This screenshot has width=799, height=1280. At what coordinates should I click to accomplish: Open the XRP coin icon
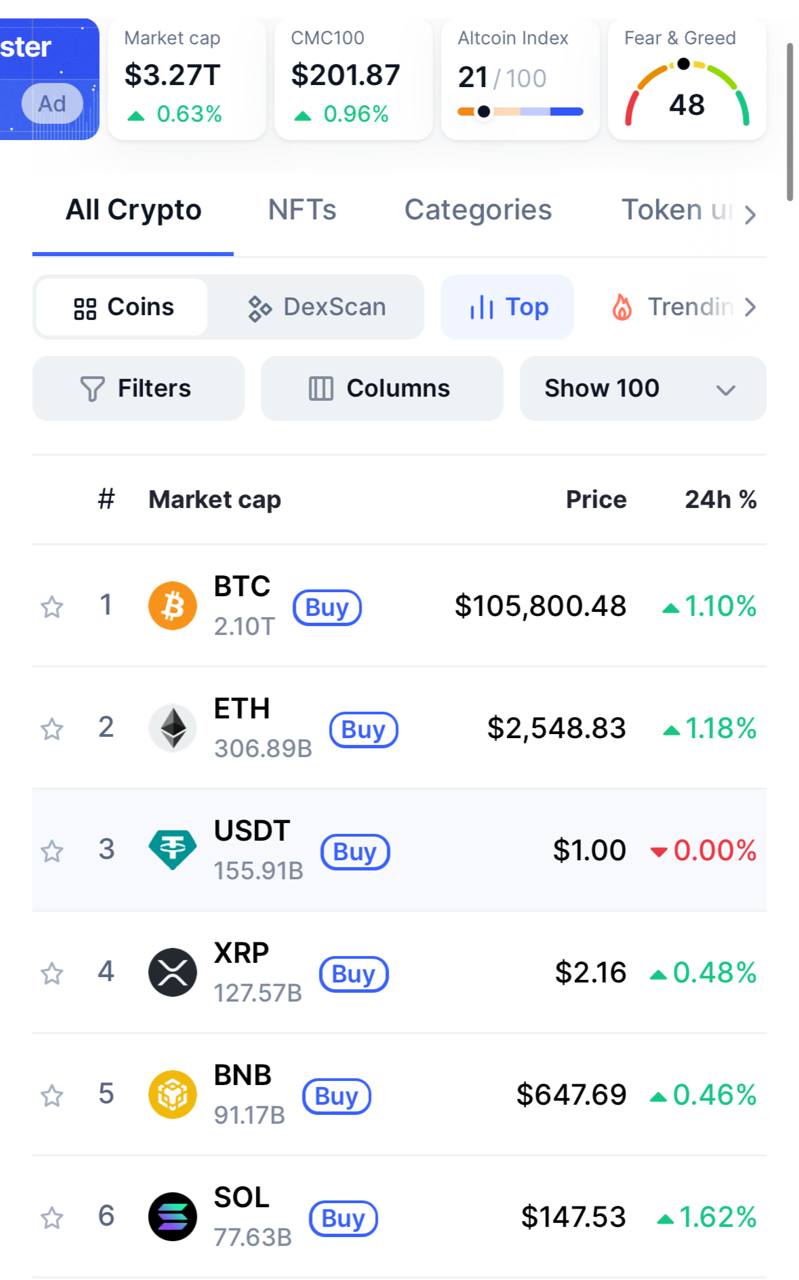coord(173,972)
